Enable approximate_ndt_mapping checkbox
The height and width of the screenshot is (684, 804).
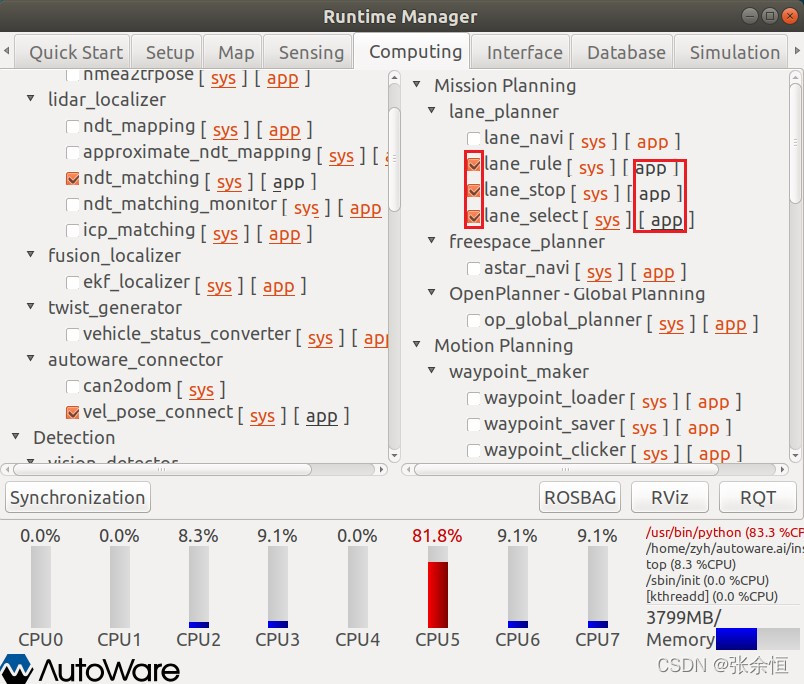[73, 153]
